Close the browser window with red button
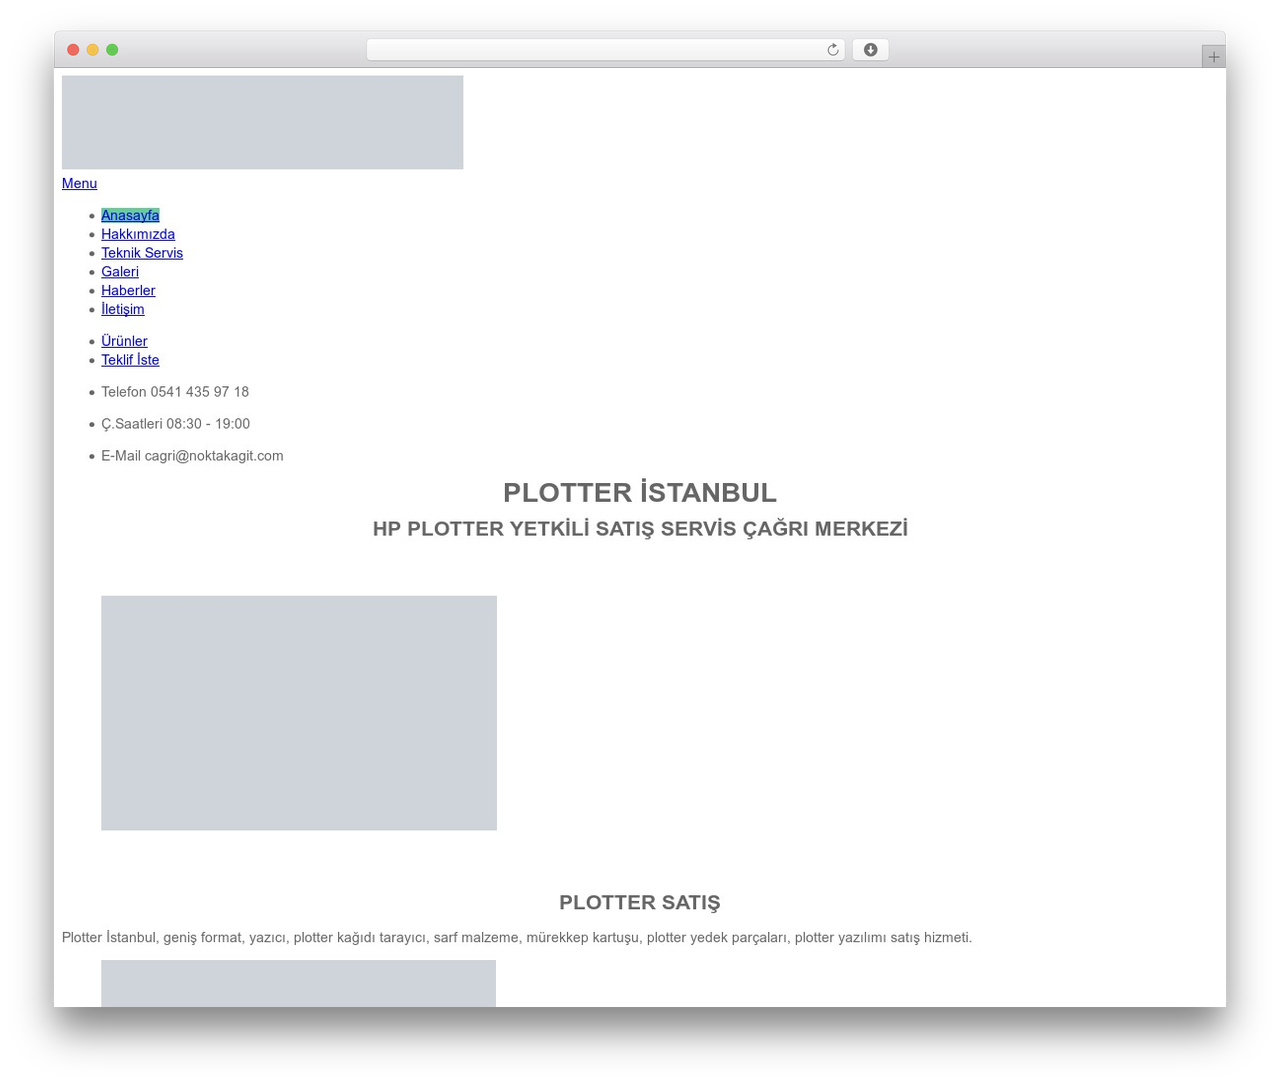The height and width of the screenshot is (1084, 1280). pos(73,50)
